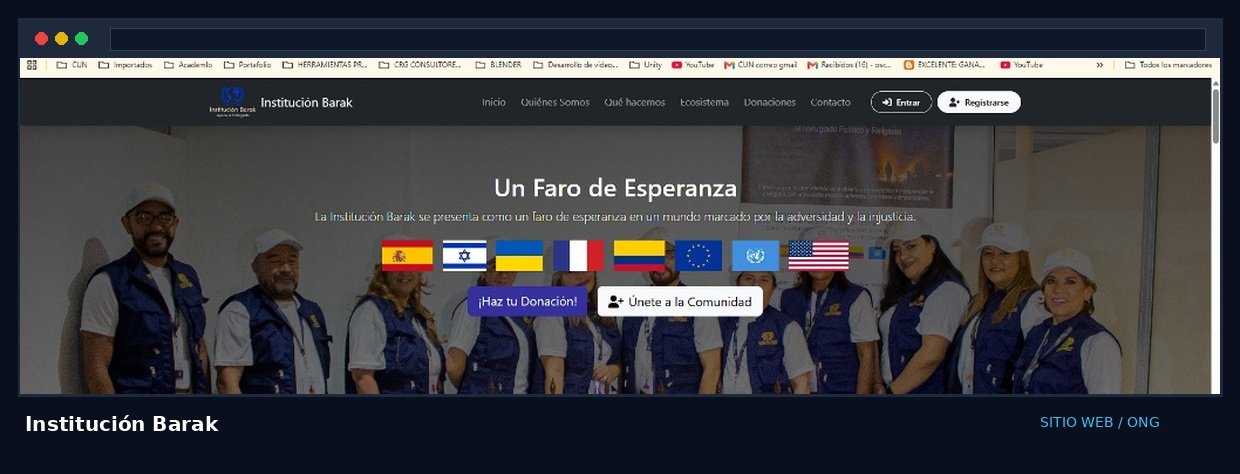Expand hidden bookmarks with the double chevron
1240x474 pixels.
pyautogui.click(x=1100, y=65)
